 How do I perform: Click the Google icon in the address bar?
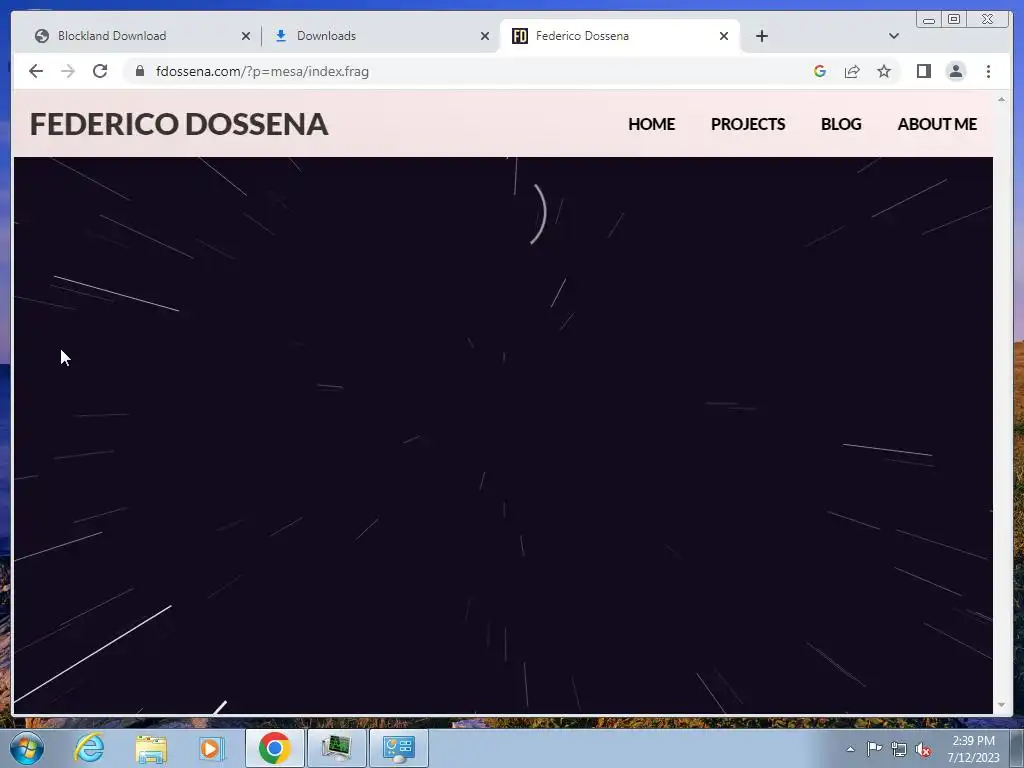(820, 71)
